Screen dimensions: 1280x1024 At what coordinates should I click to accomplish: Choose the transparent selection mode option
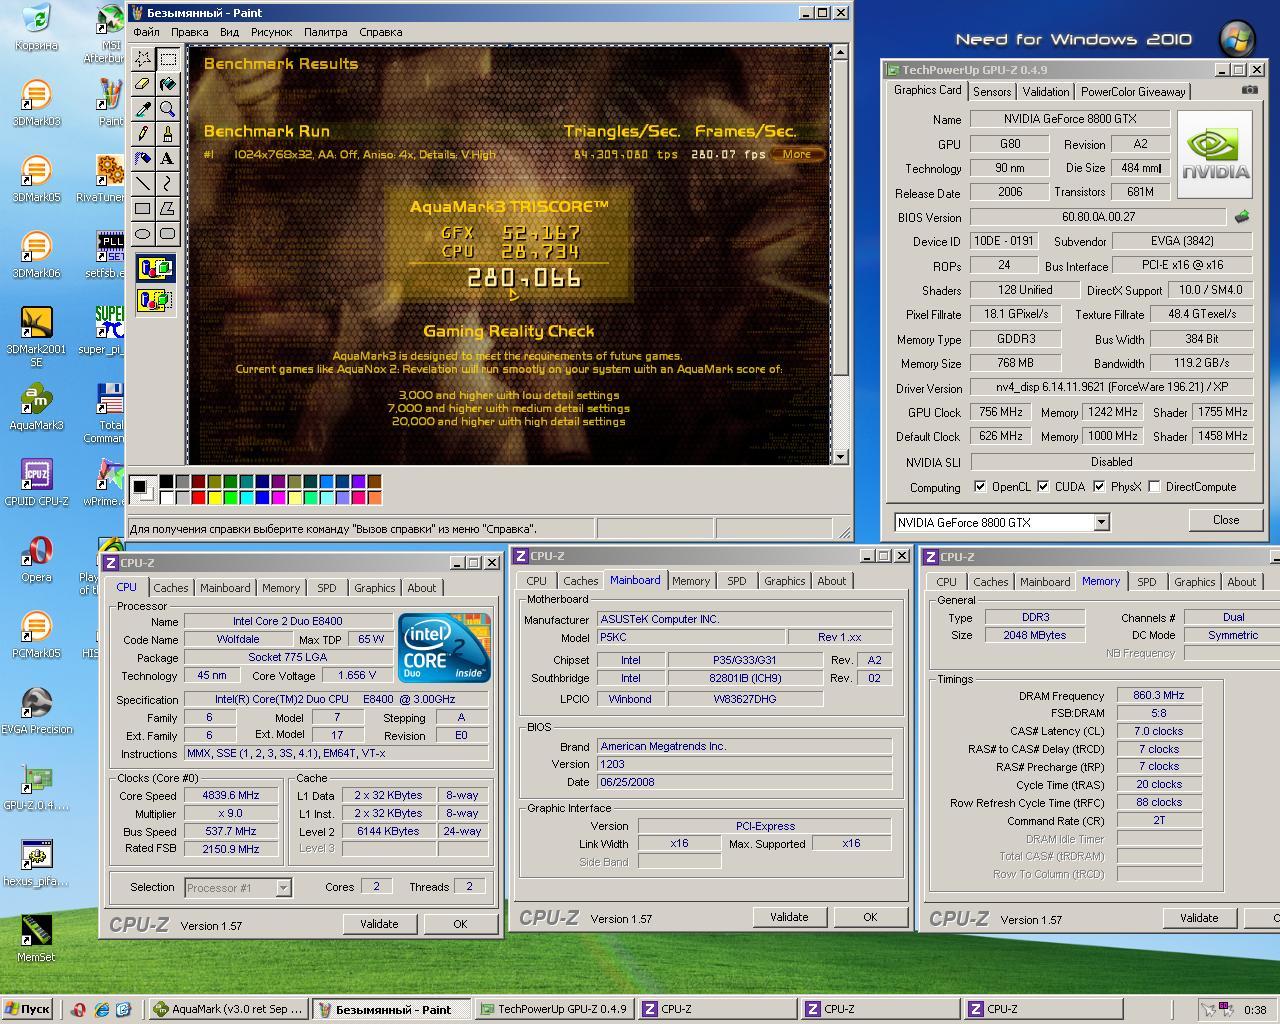(x=155, y=299)
